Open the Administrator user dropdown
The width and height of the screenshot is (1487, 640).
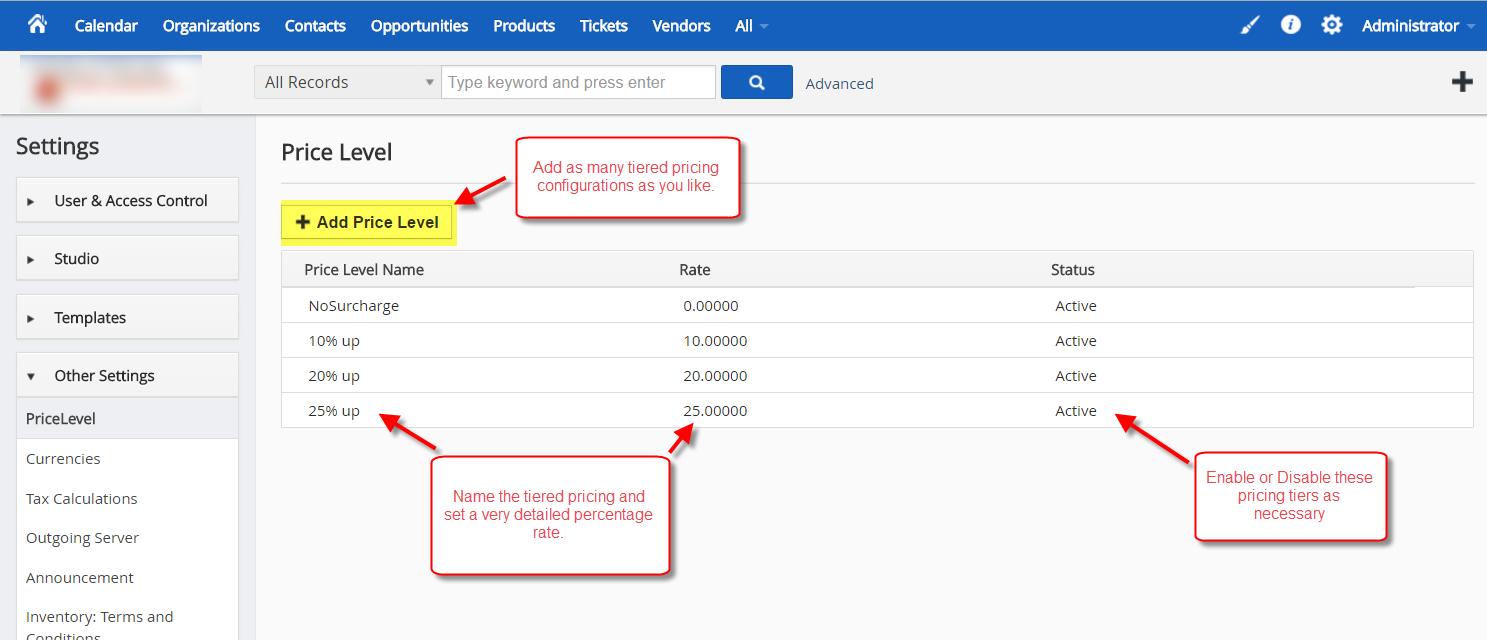tap(1417, 26)
